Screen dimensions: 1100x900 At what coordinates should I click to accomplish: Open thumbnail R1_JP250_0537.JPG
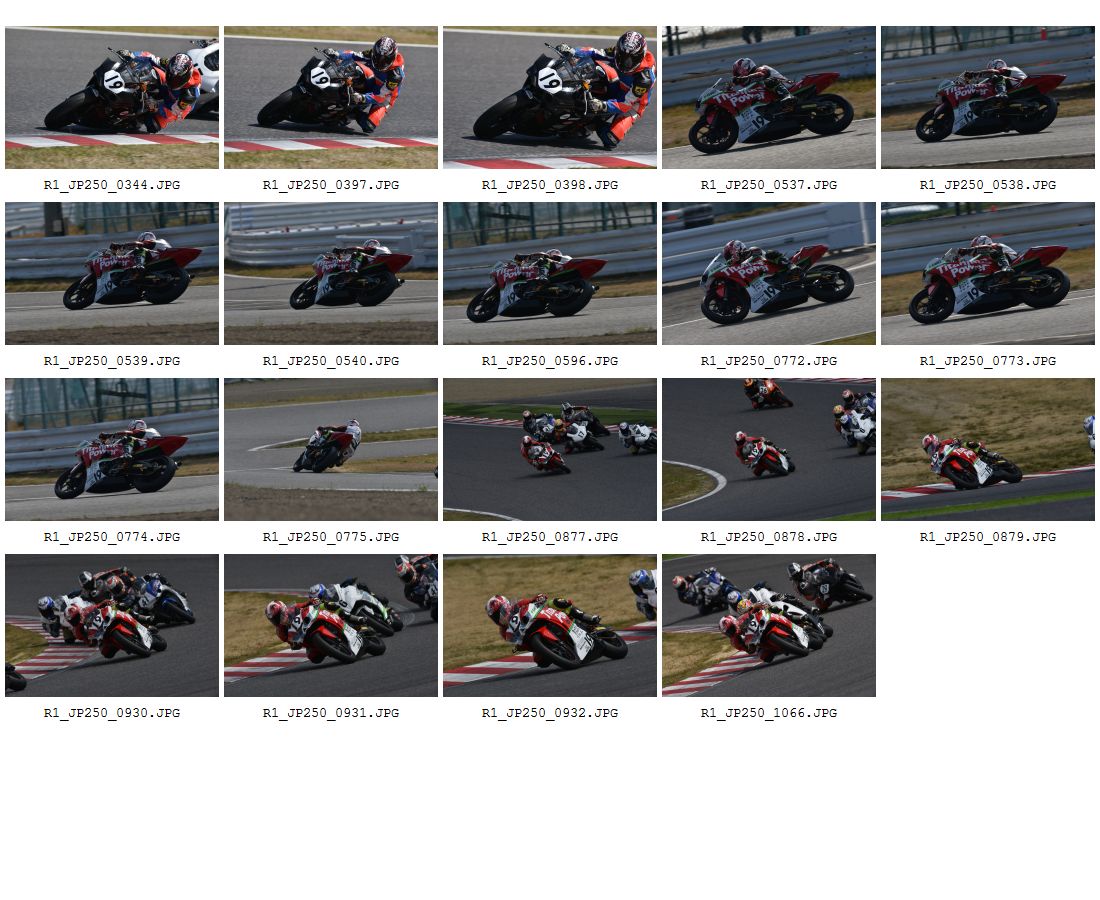769,98
